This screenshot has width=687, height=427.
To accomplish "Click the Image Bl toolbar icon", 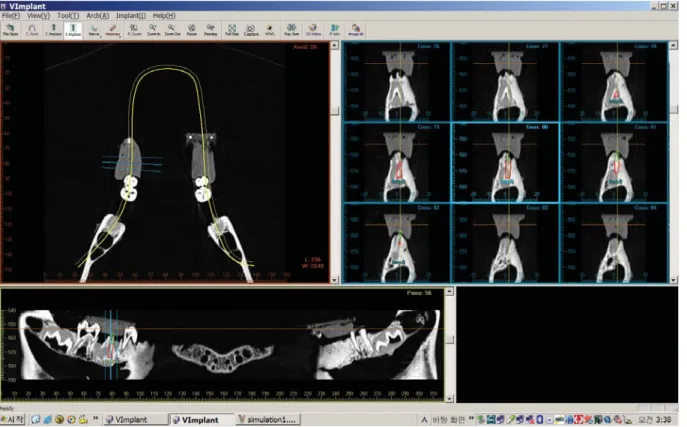I will (355, 30).
